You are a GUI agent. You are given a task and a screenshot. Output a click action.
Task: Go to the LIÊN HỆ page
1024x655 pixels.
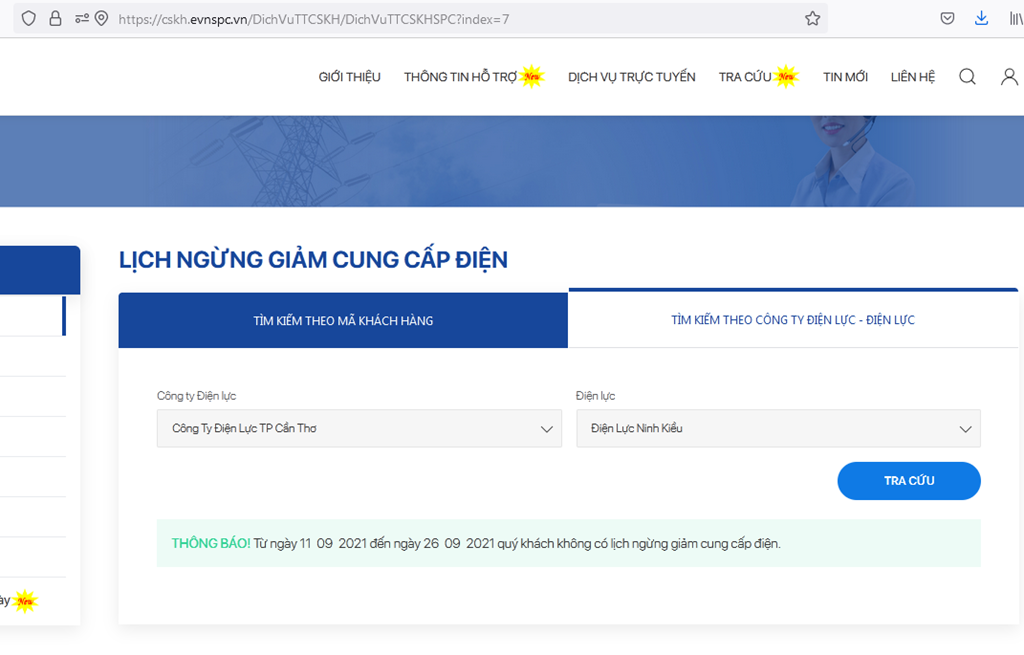coord(912,77)
